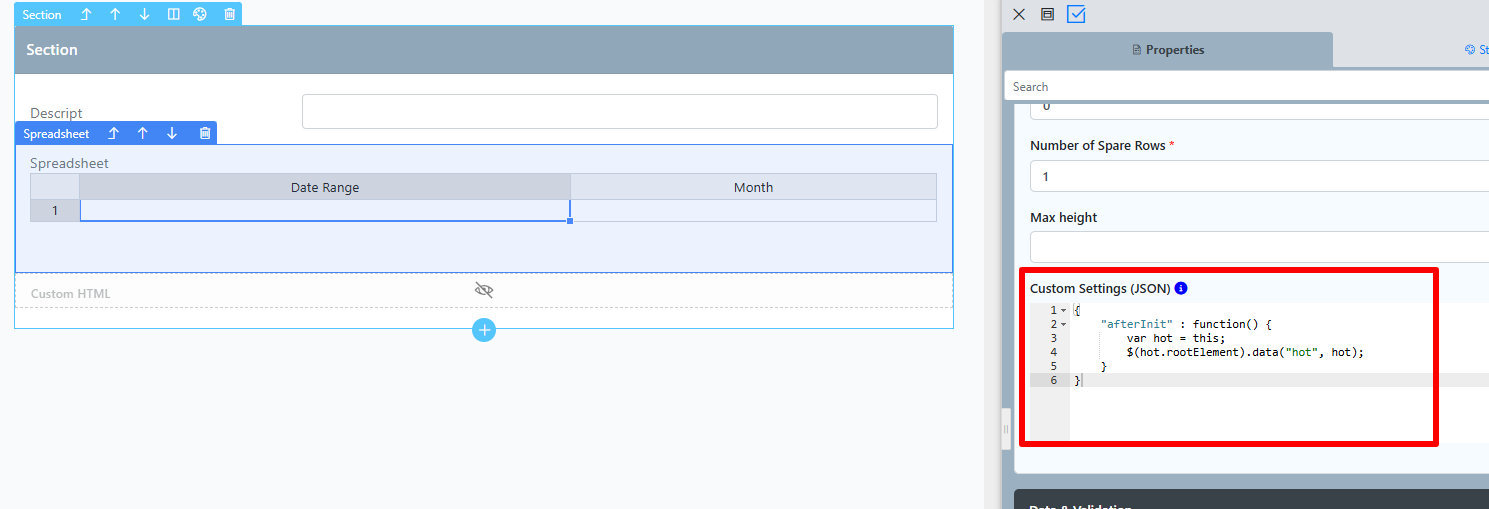Add a new element with the plus button
The height and width of the screenshot is (509, 1489).
(x=484, y=330)
